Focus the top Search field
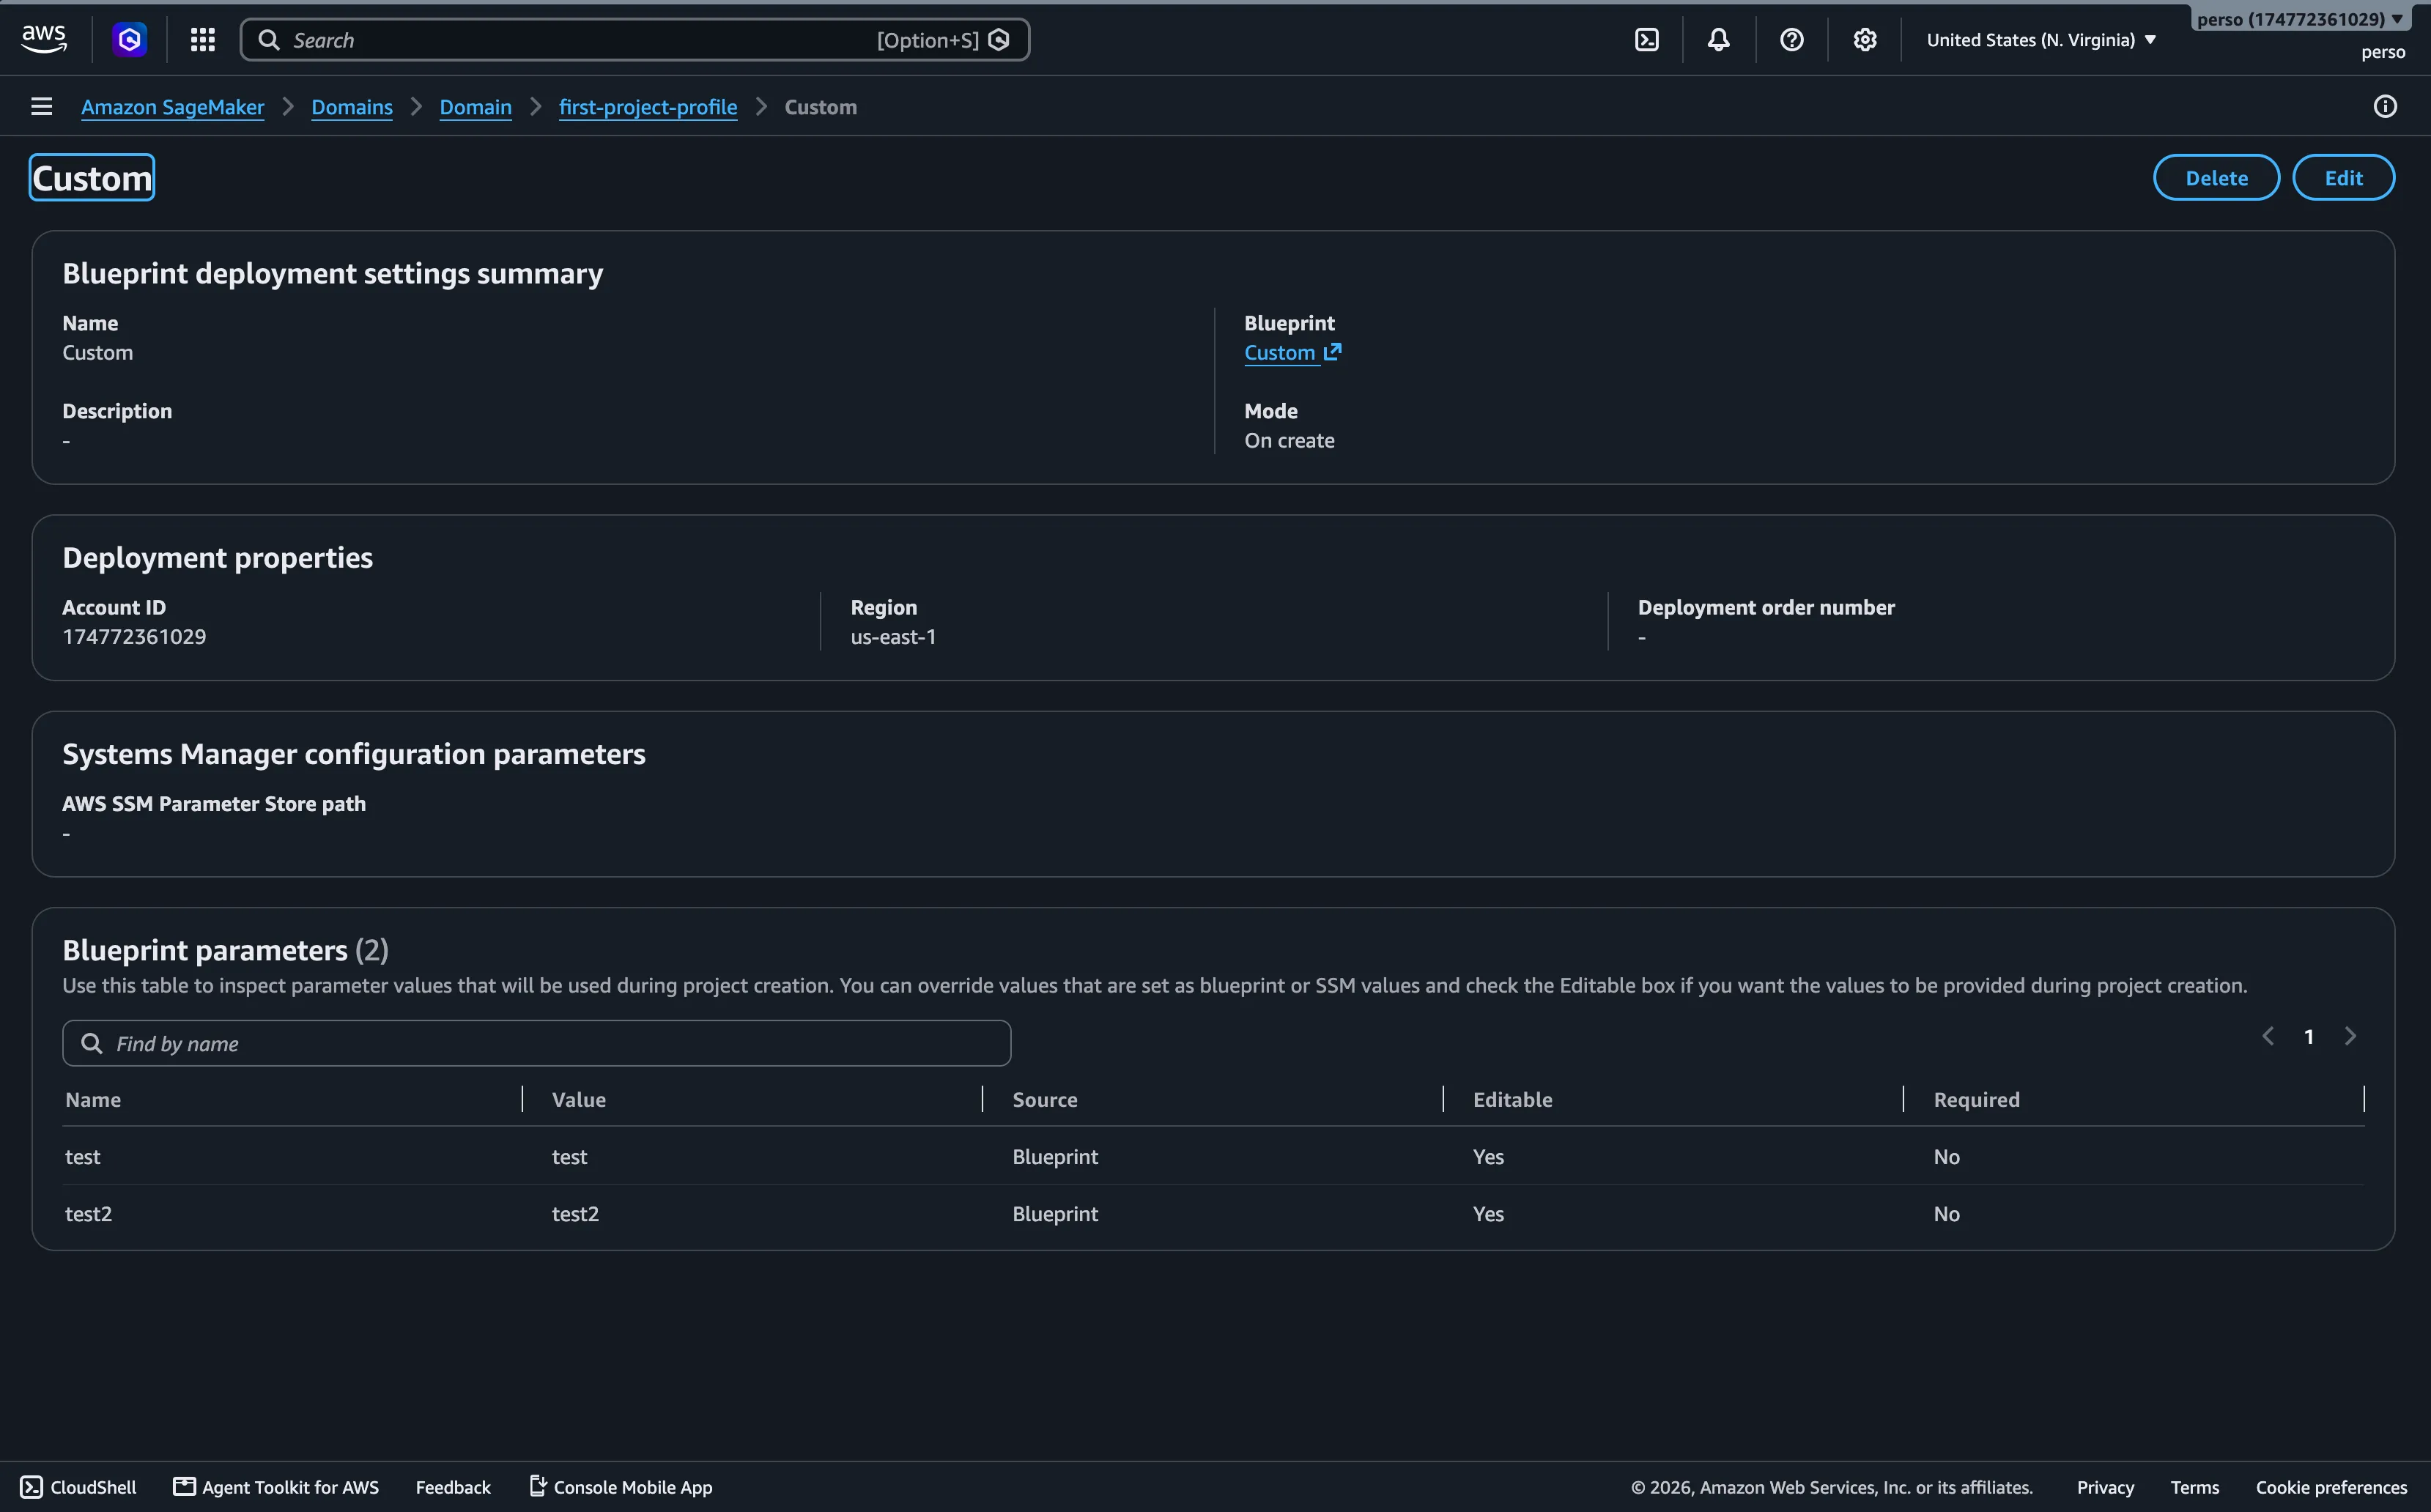 pos(634,39)
